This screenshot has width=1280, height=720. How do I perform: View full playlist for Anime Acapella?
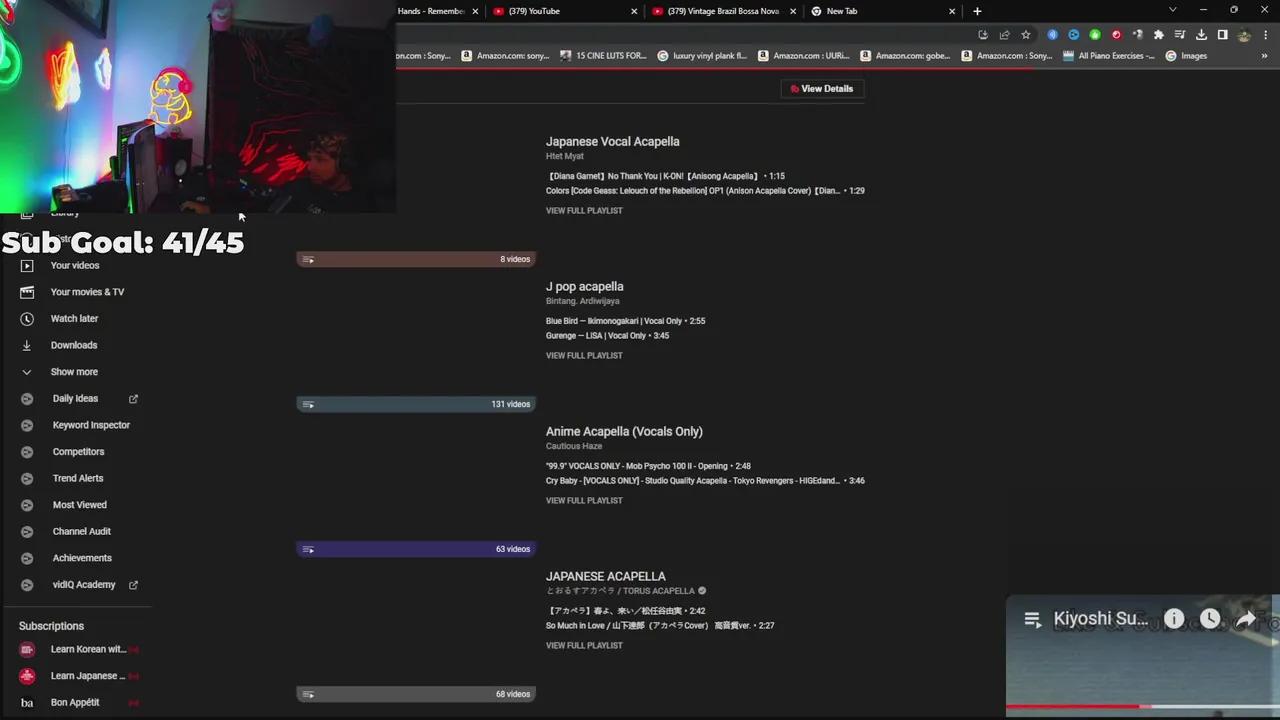click(x=584, y=501)
